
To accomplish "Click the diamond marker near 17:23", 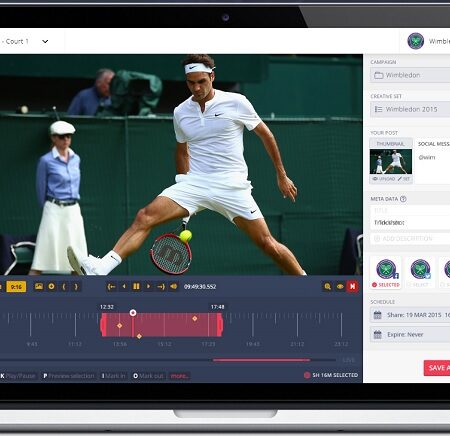I will click(195, 319).
